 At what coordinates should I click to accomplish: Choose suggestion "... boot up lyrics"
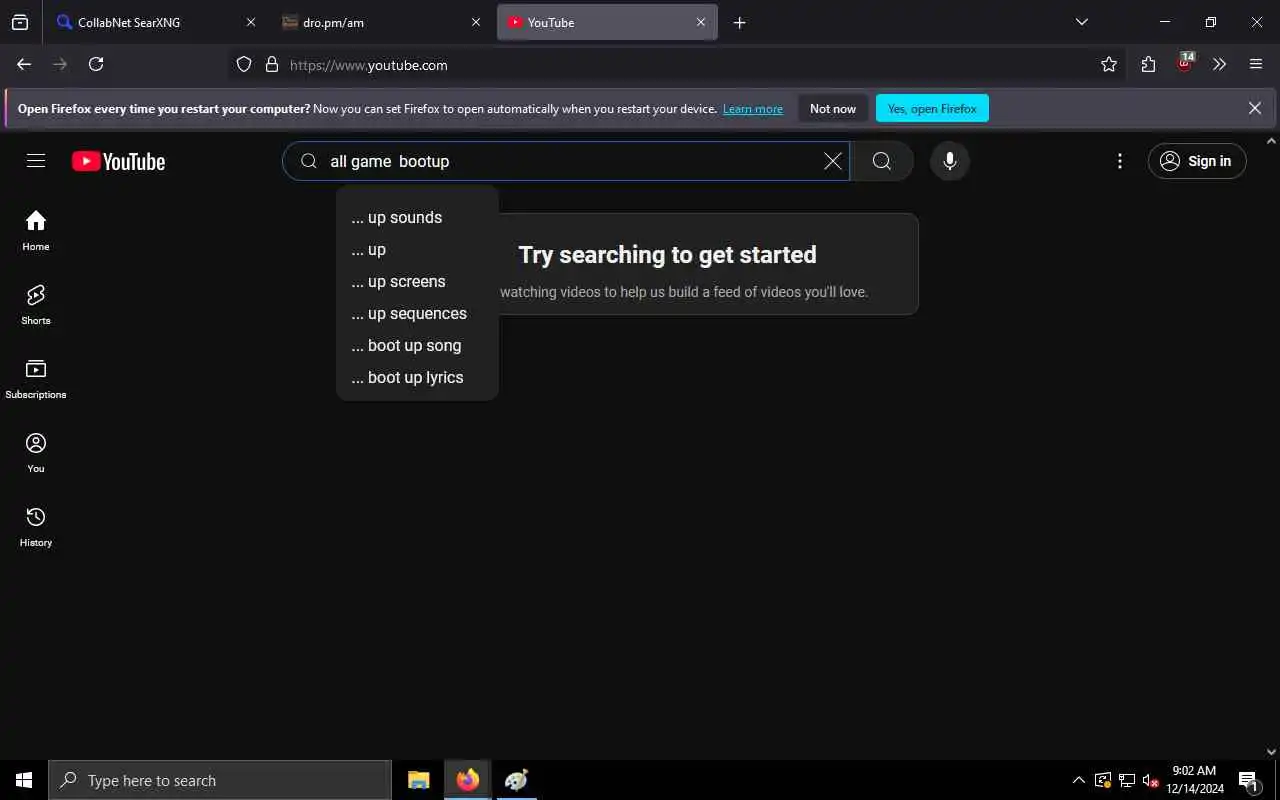(x=417, y=377)
